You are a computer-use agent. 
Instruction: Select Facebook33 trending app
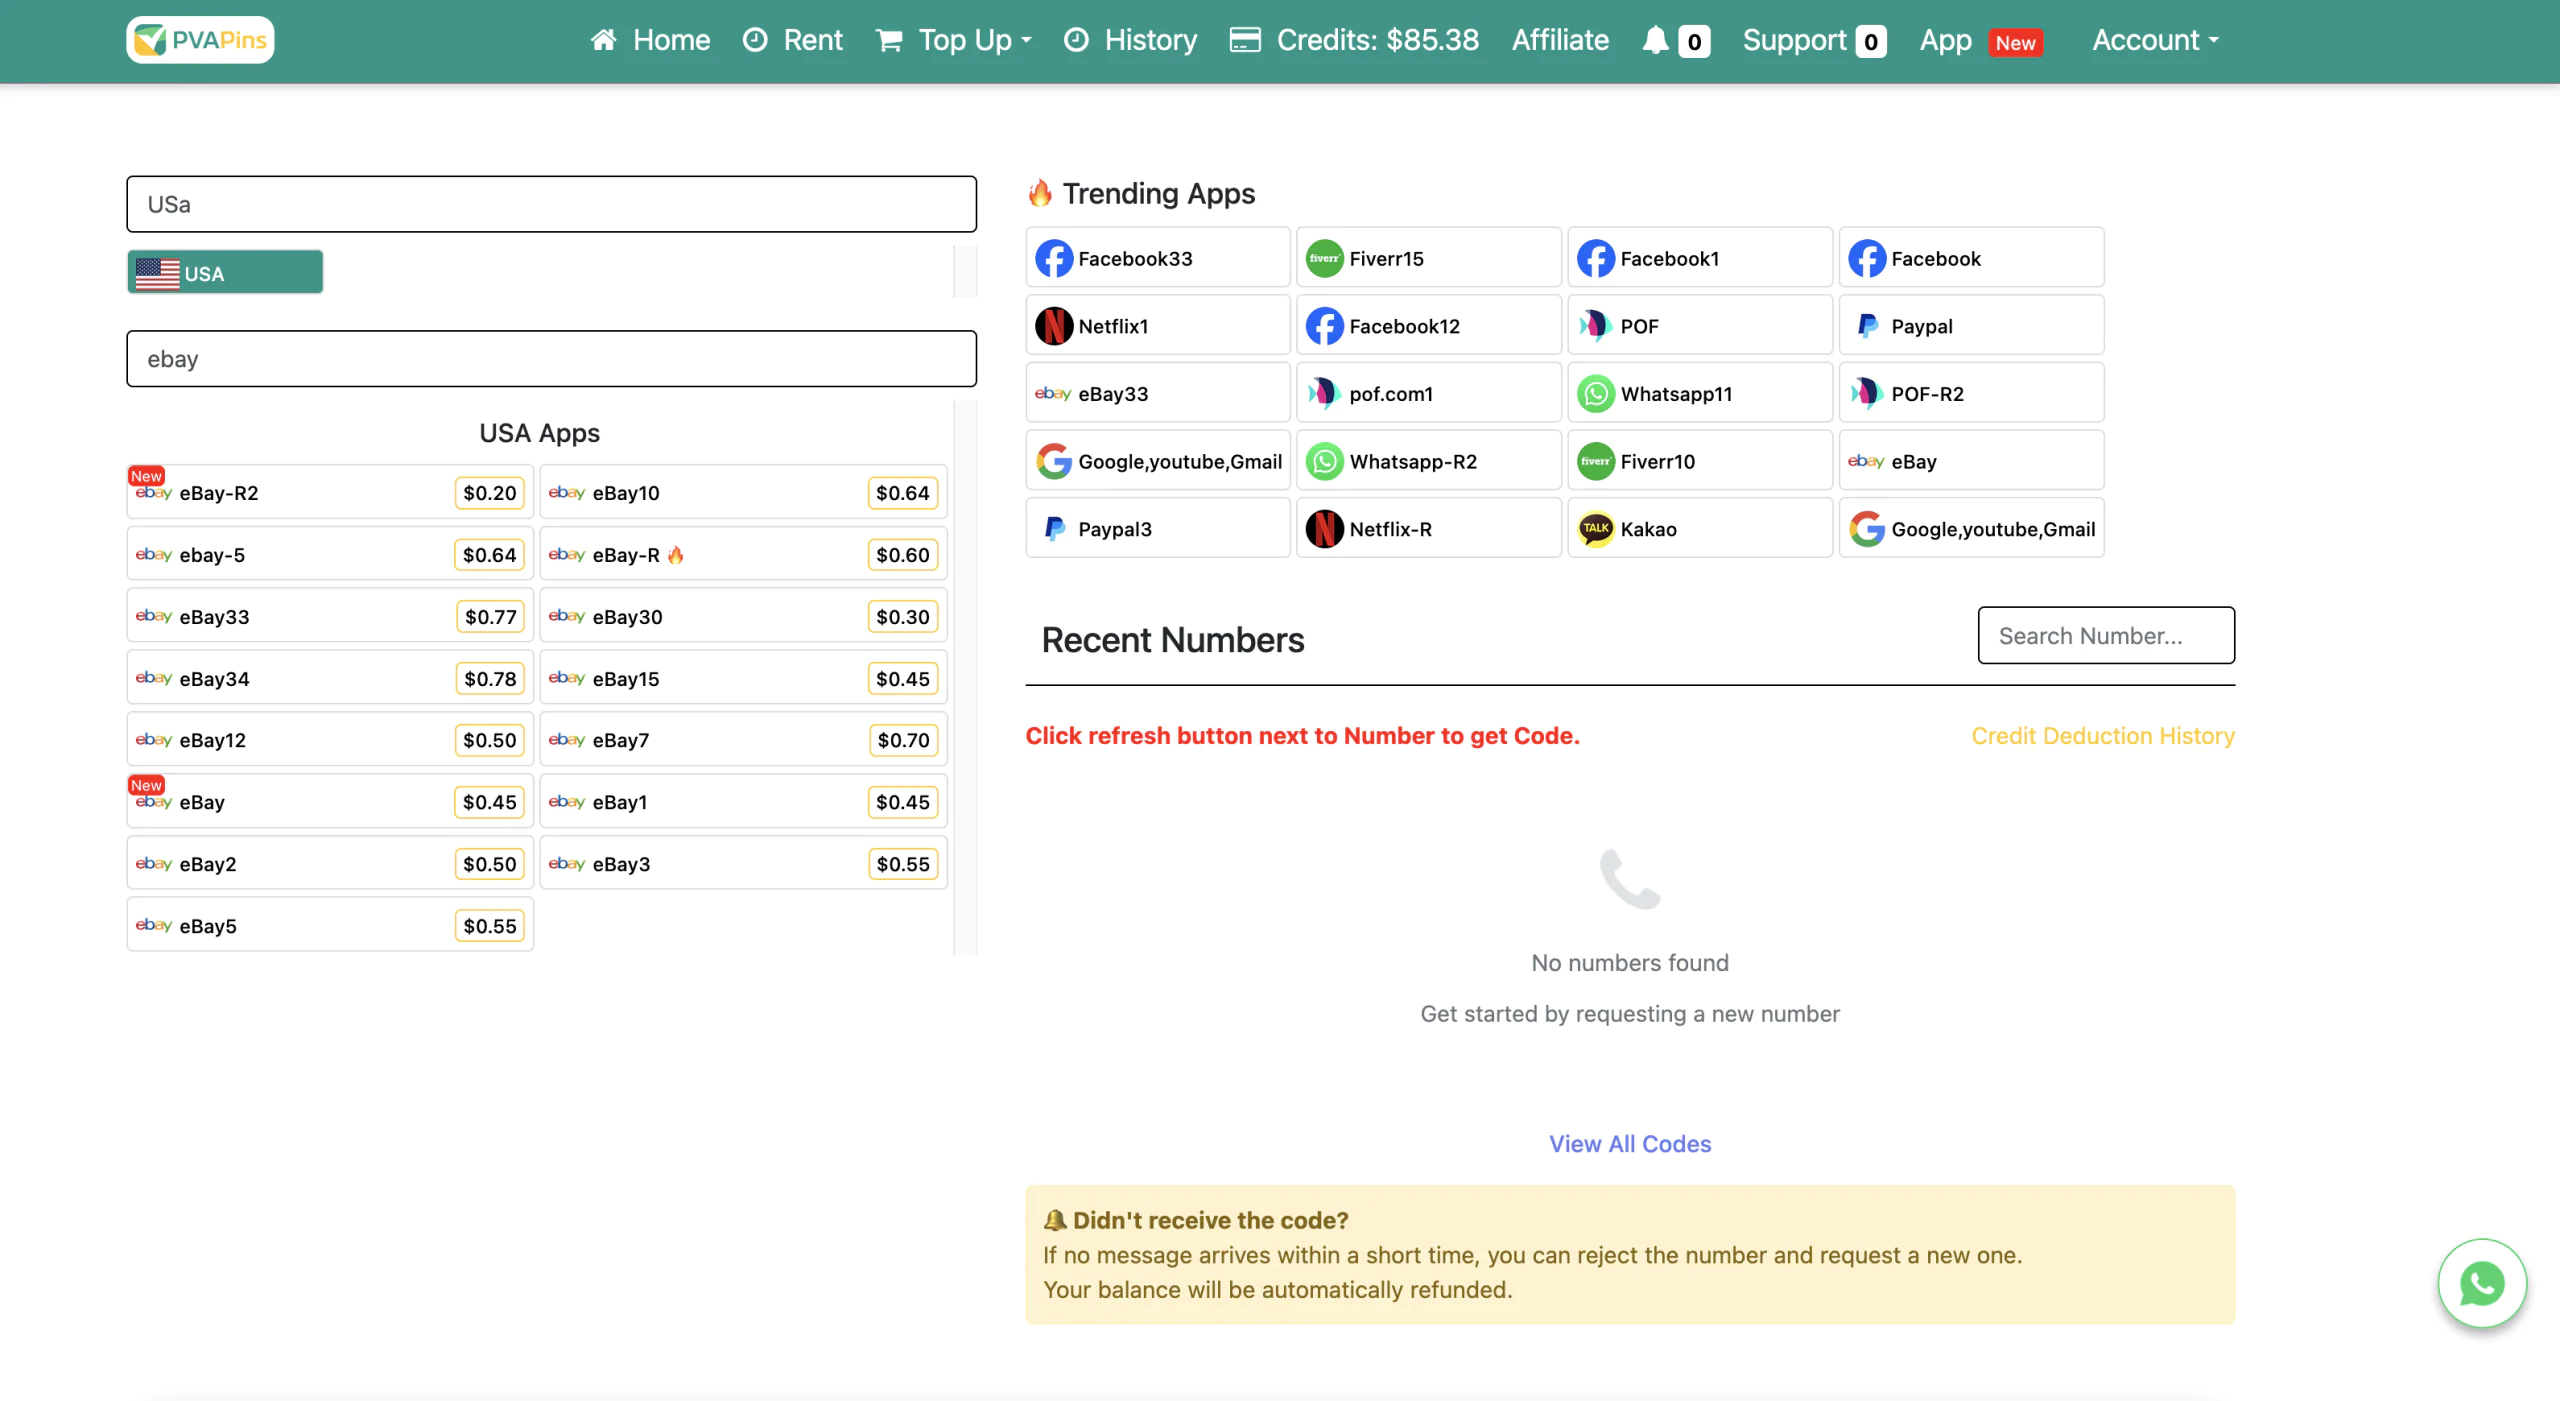pyautogui.click(x=1158, y=258)
